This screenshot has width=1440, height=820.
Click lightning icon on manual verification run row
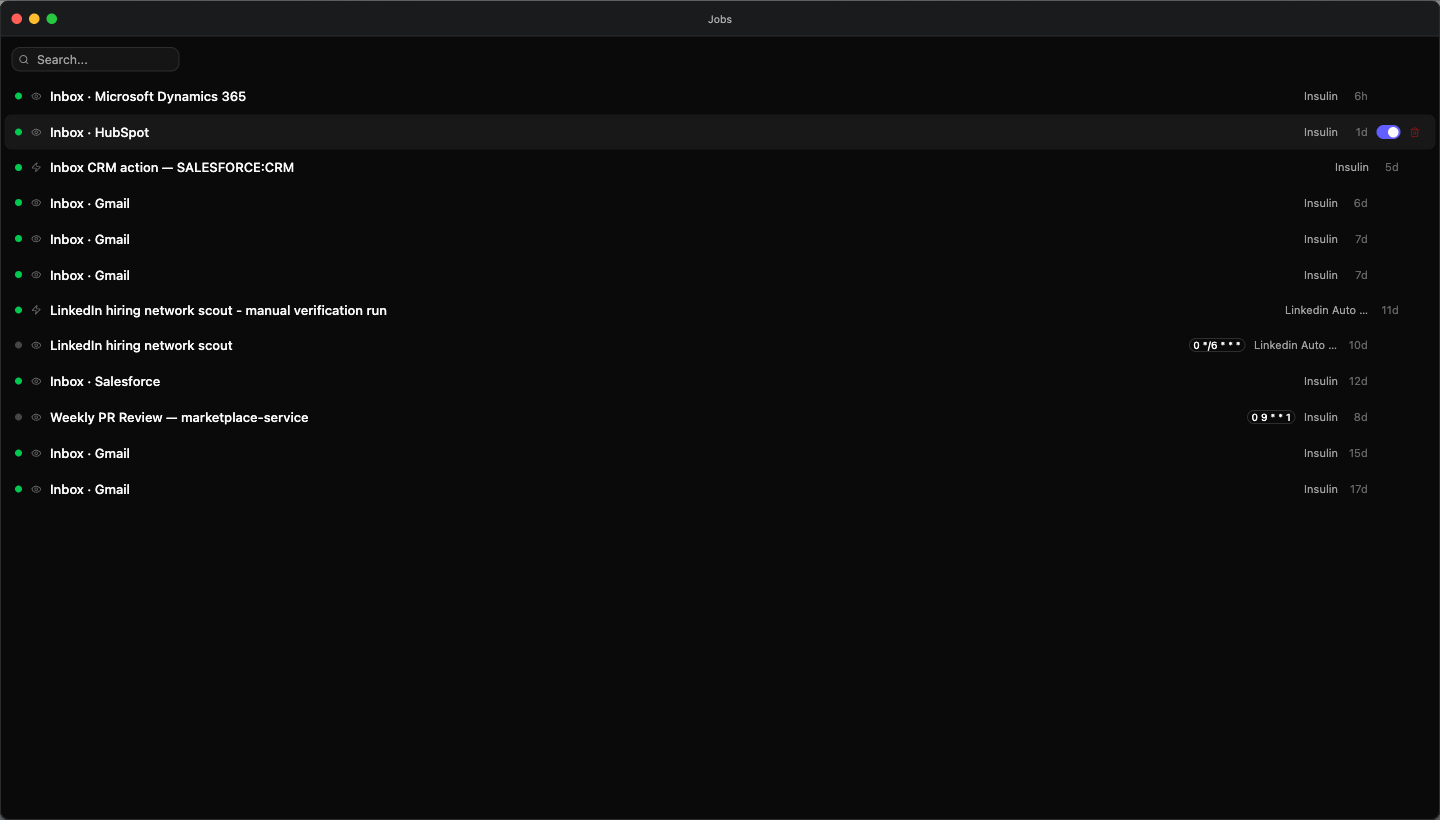pyautogui.click(x=36, y=310)
